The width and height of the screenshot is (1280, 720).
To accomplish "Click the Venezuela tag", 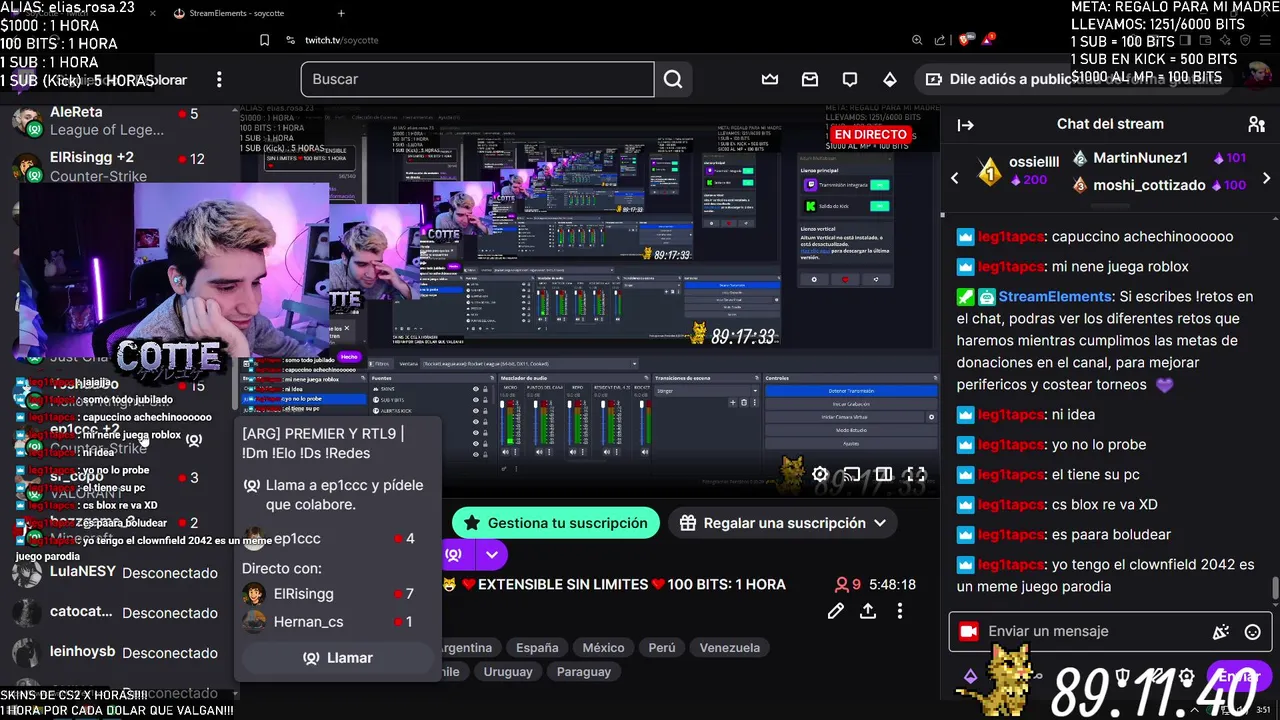I will (730, 648).
